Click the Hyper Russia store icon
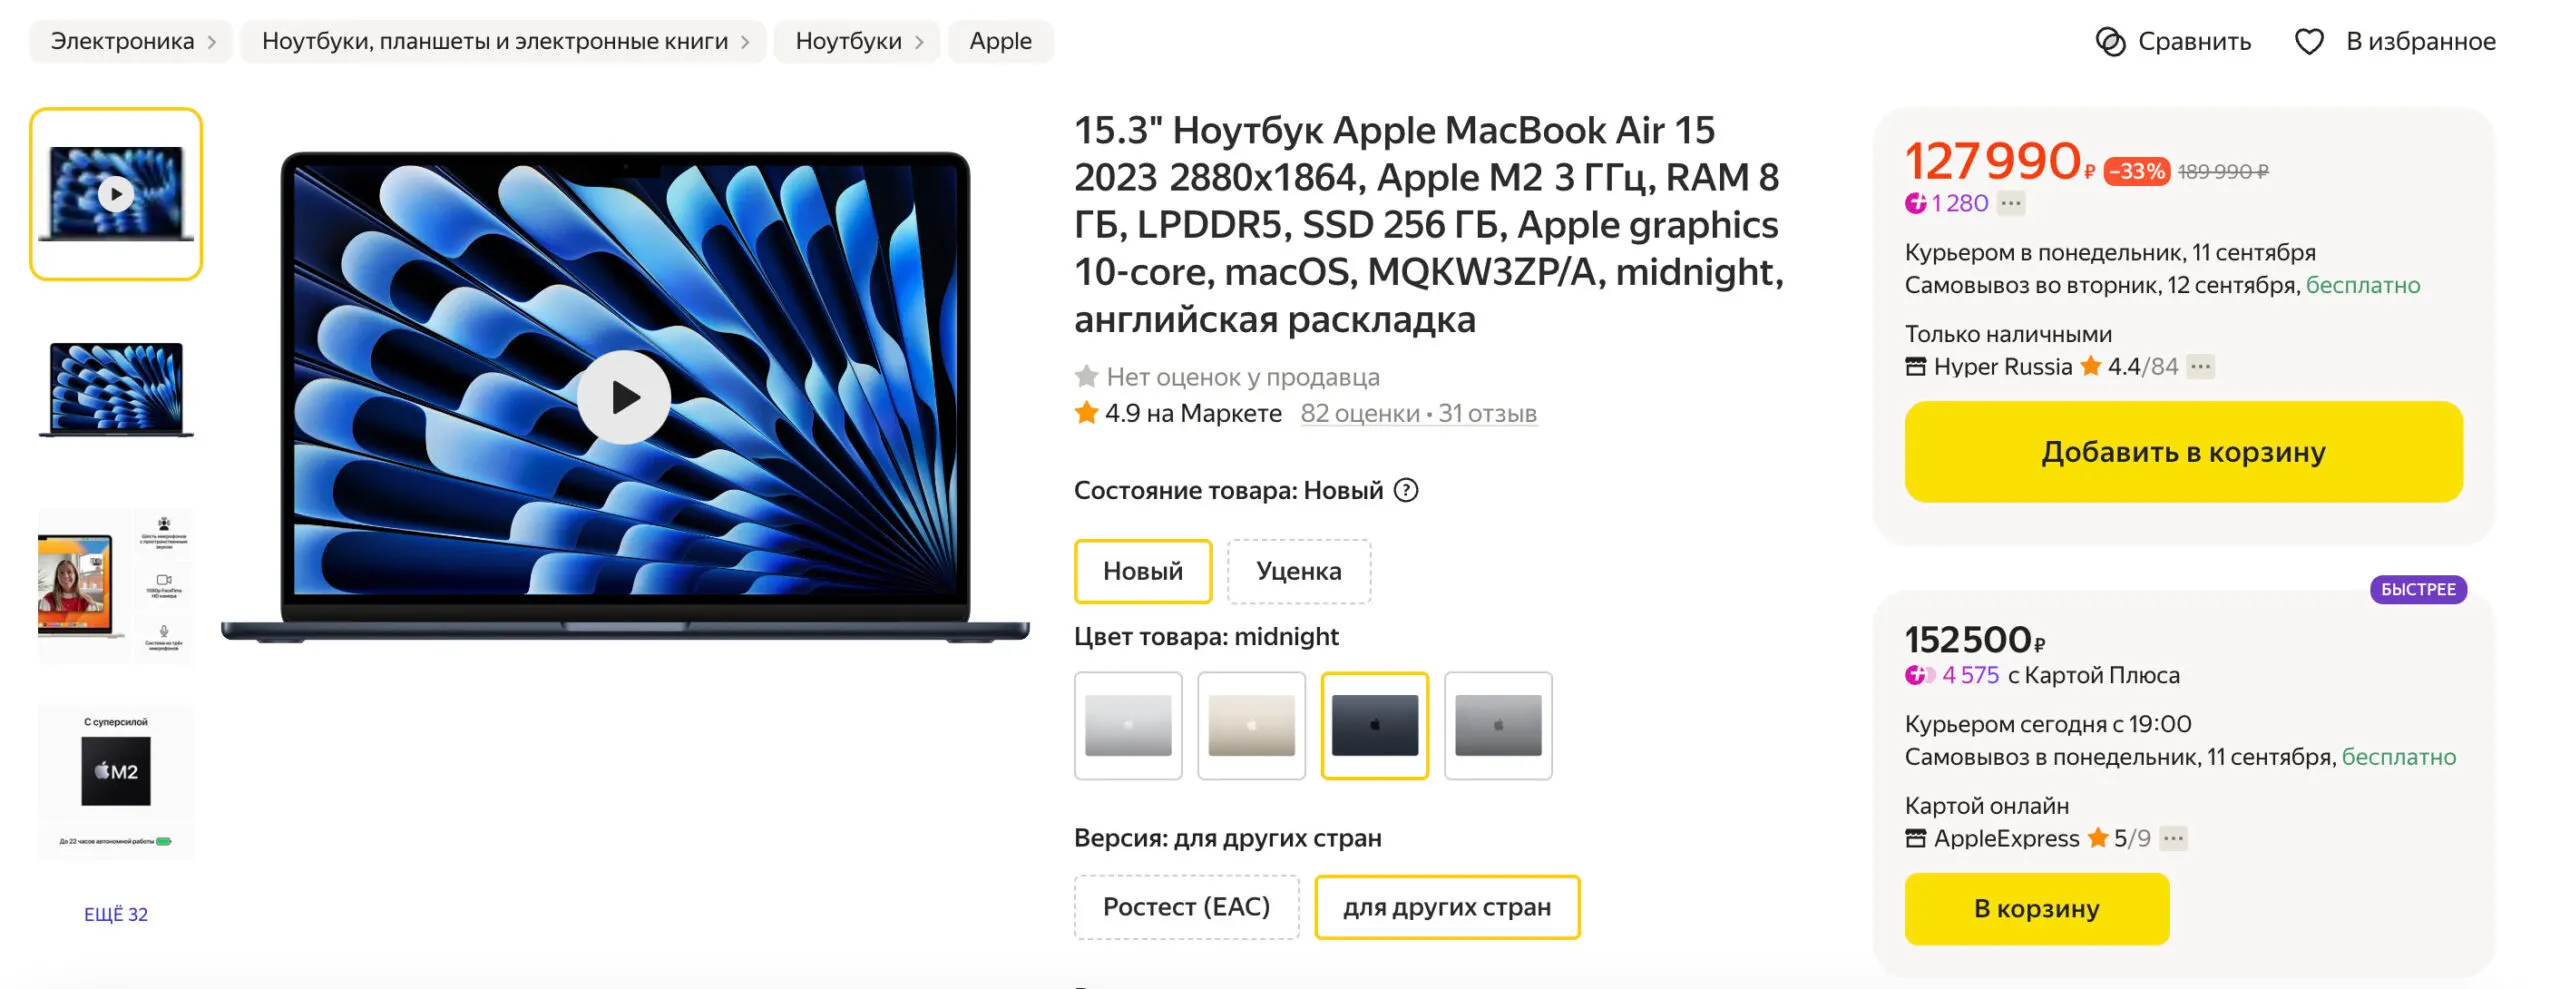Screen dimensions: 2560x989 tap(1915, 367)
